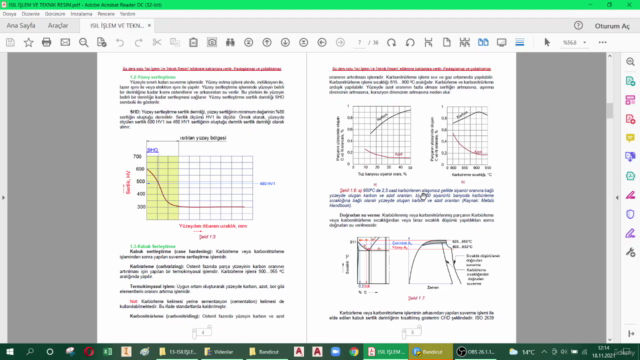The width and height of the screenshot is (640, 360).
Task: Open the protect shield tool in the sidebar
Action: [630, 214]
